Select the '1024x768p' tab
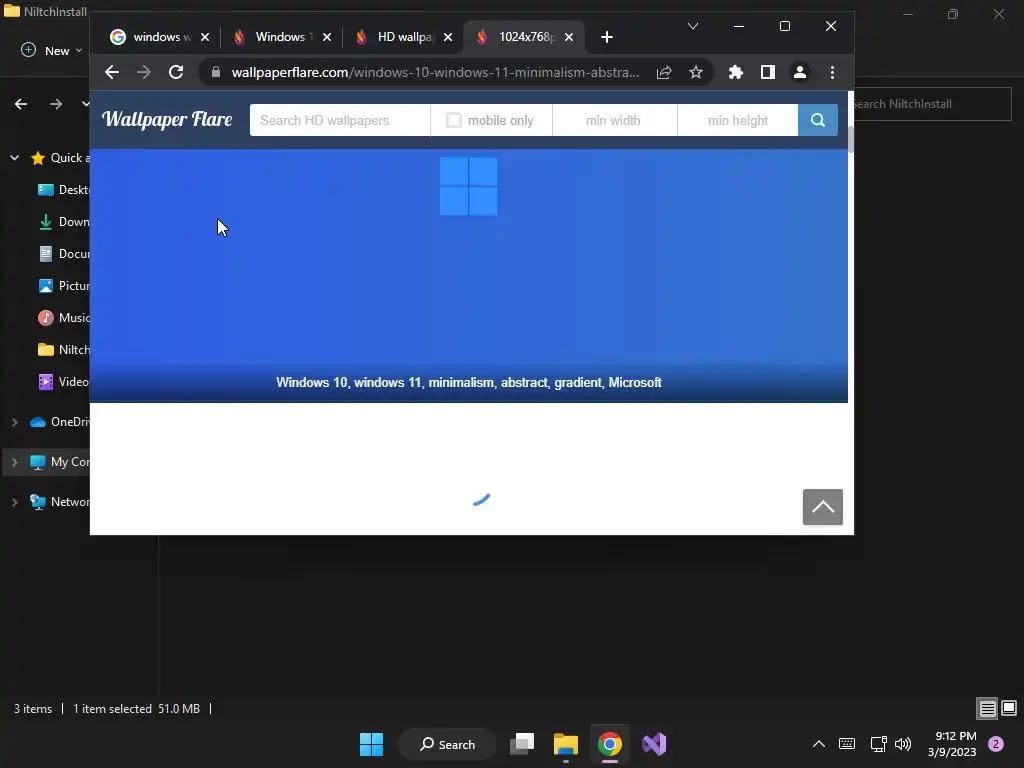The height and width of the screenshot is (768, 1024). click(x=517, y=37)
